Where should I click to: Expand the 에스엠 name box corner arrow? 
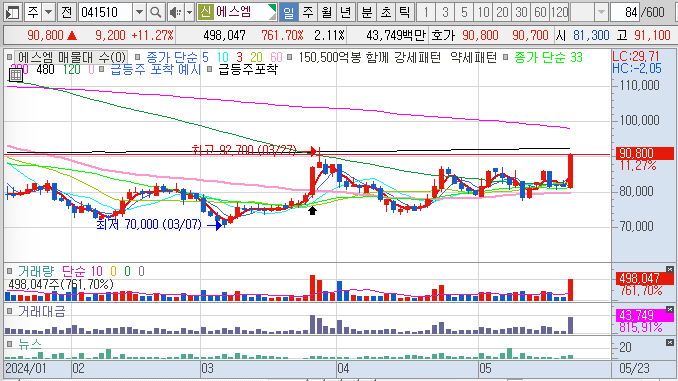click(272, 12)
